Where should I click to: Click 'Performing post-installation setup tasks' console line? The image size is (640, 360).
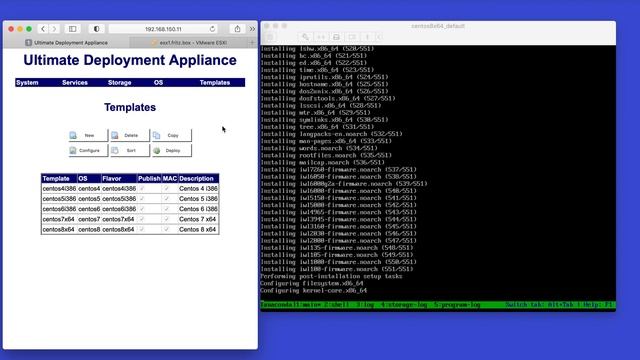coord(331,276)
